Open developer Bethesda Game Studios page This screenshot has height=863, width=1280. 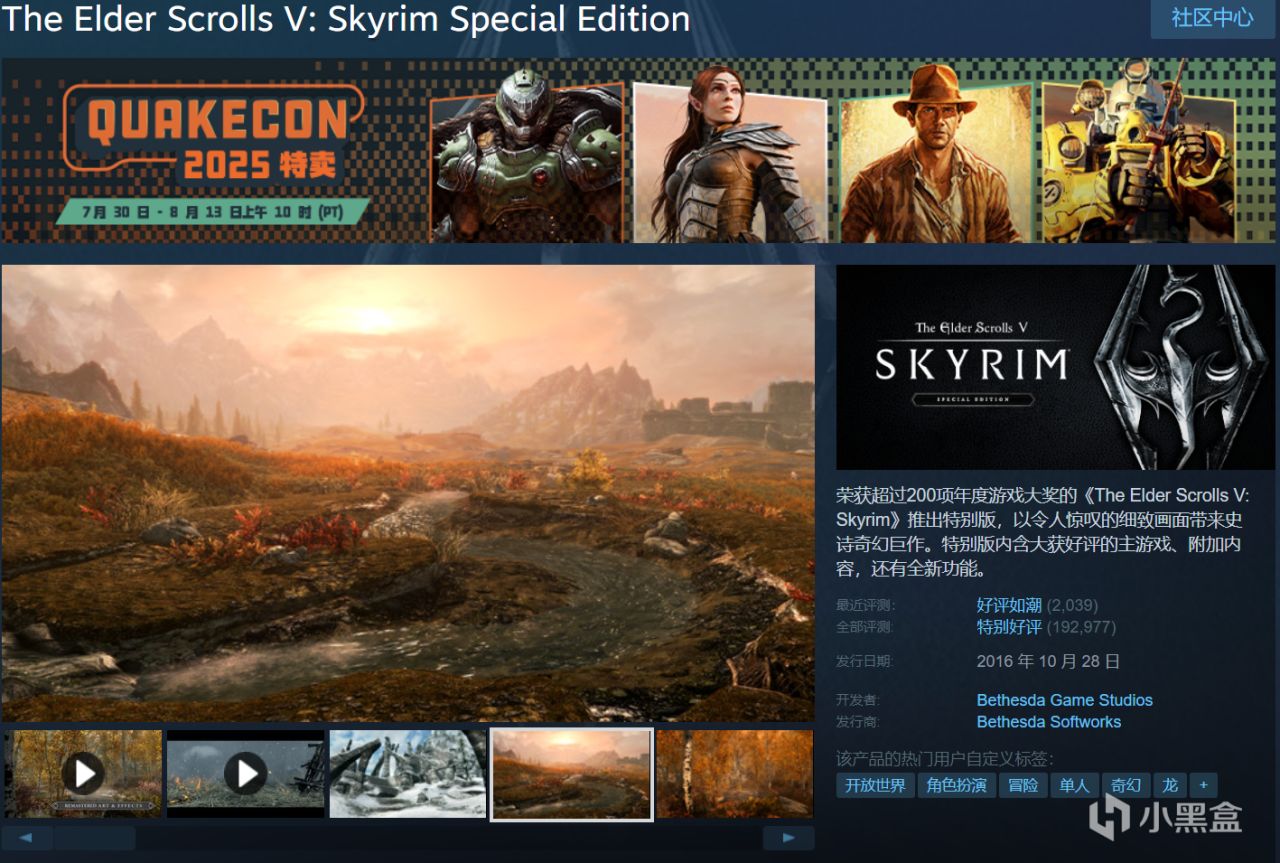[x=1064, y=700]
